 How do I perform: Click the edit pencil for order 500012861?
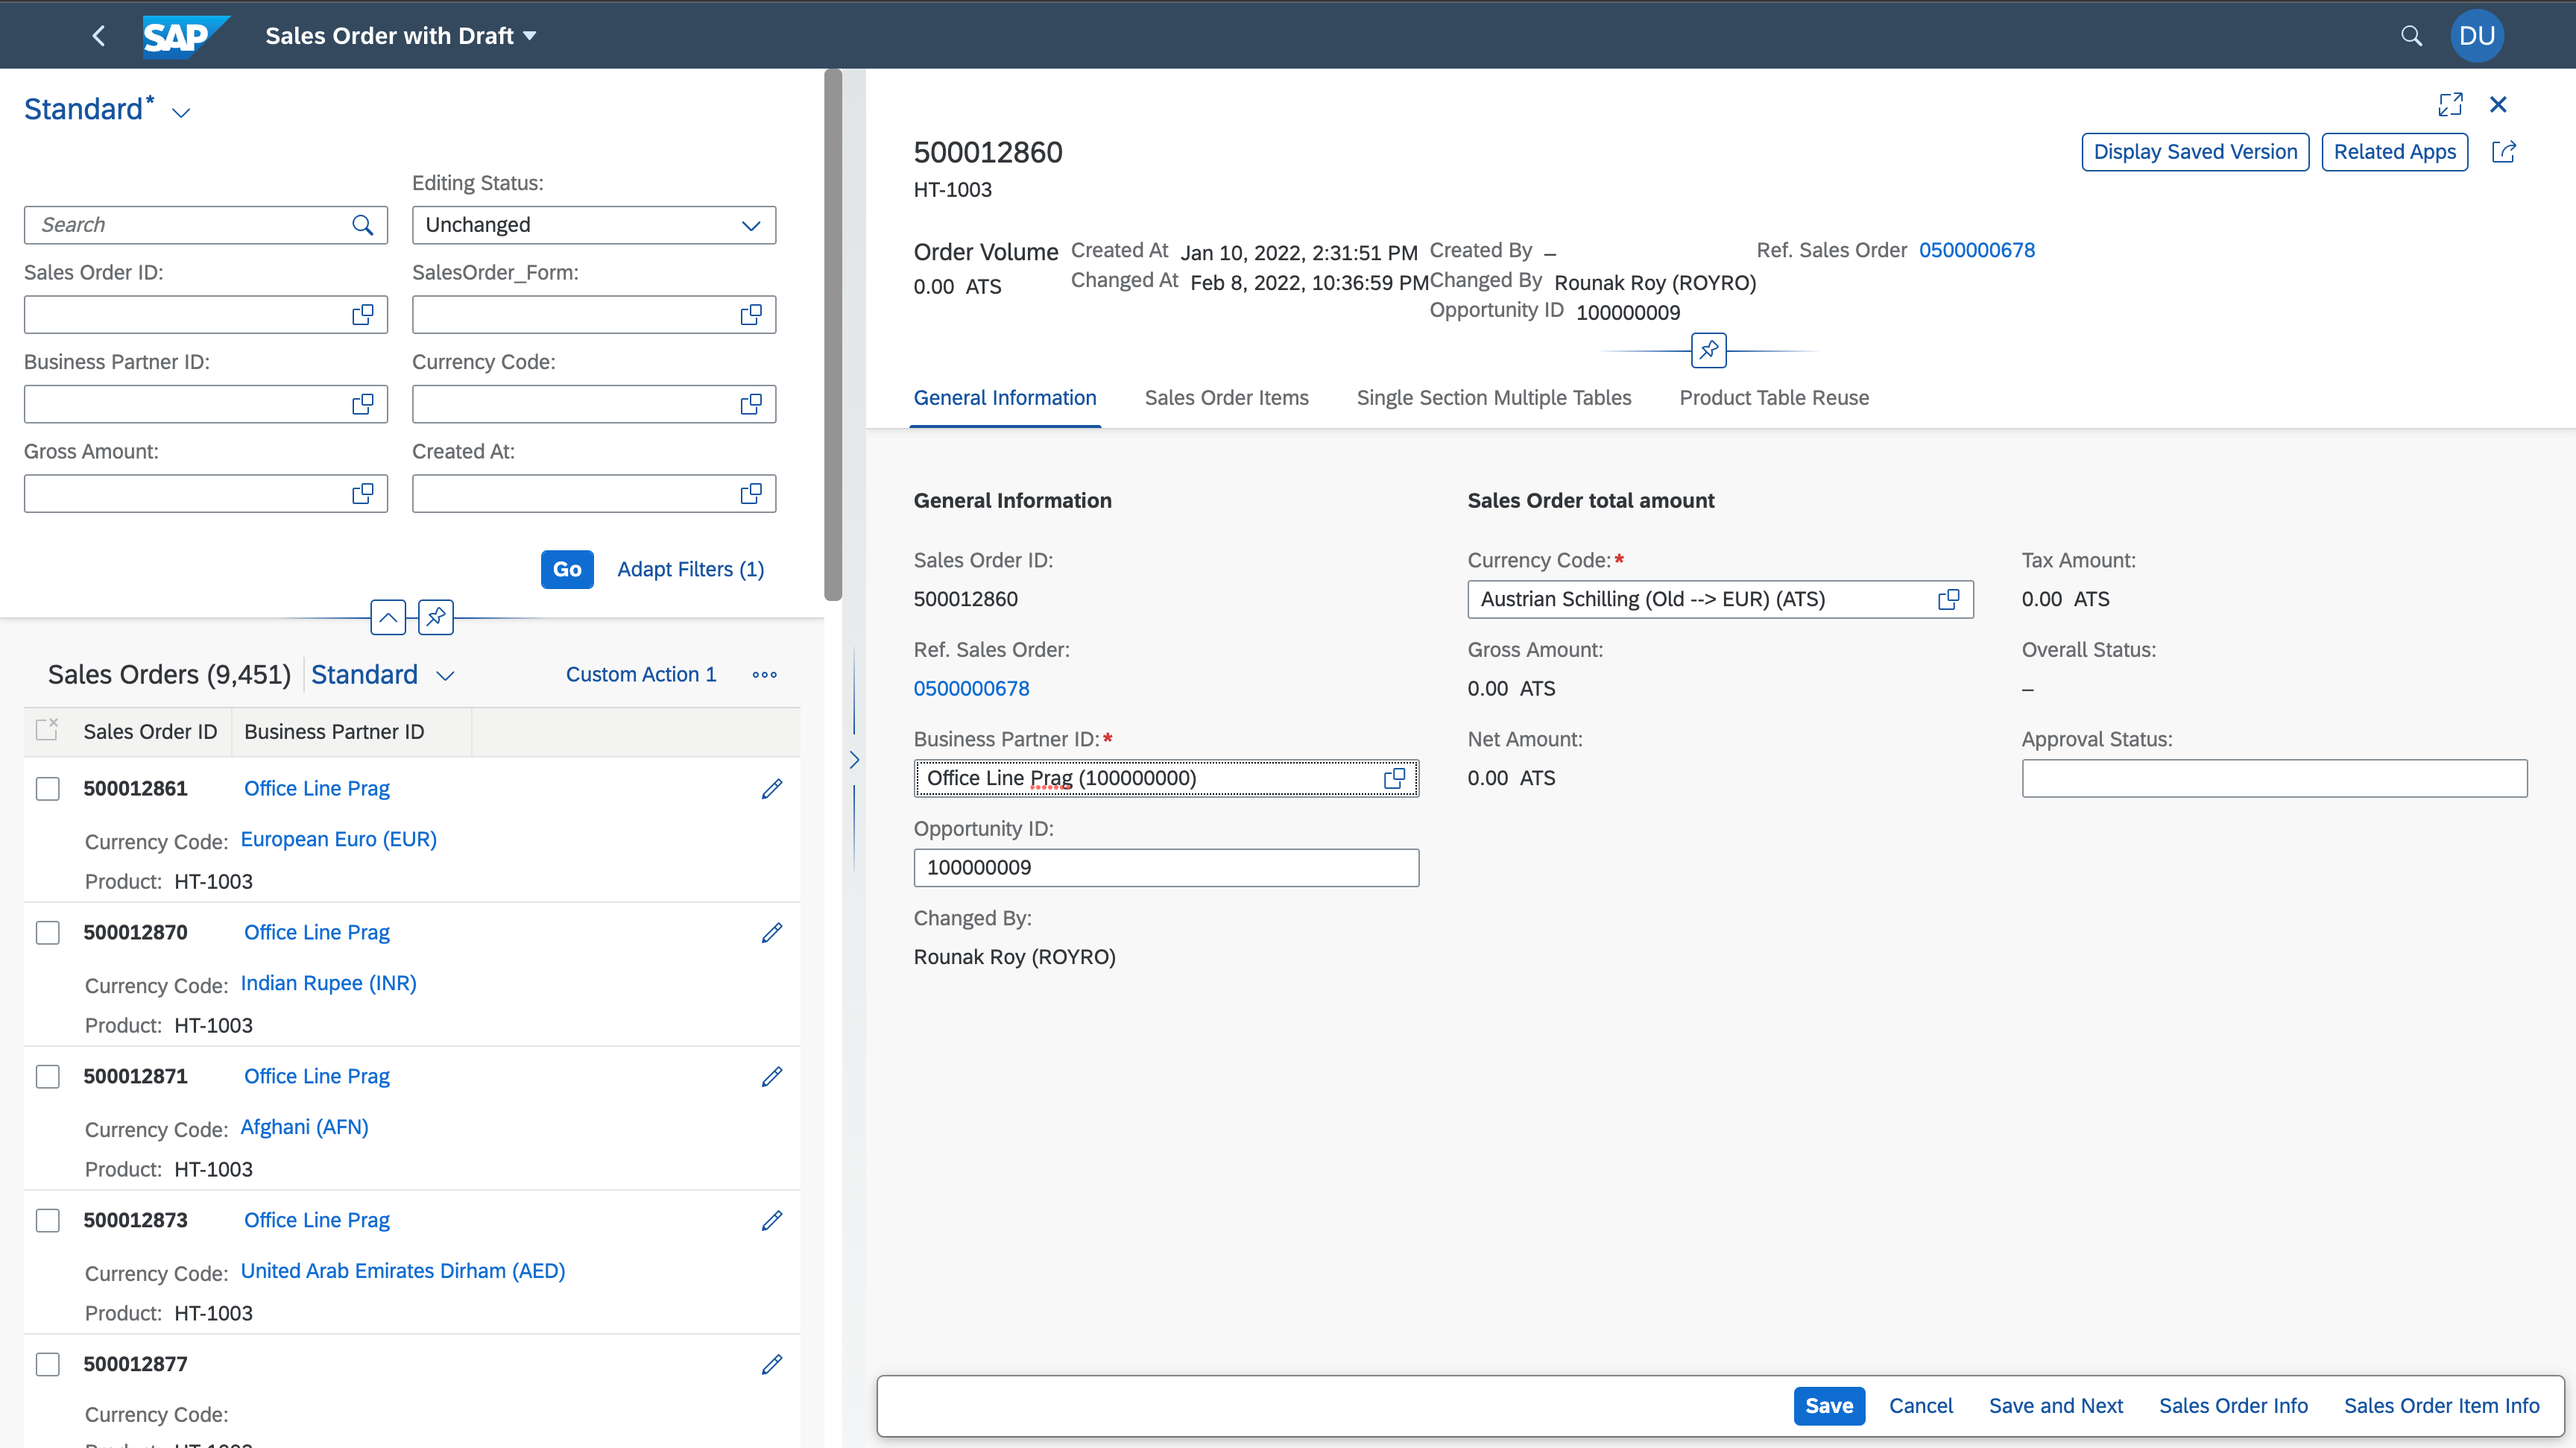coord(771,789)
